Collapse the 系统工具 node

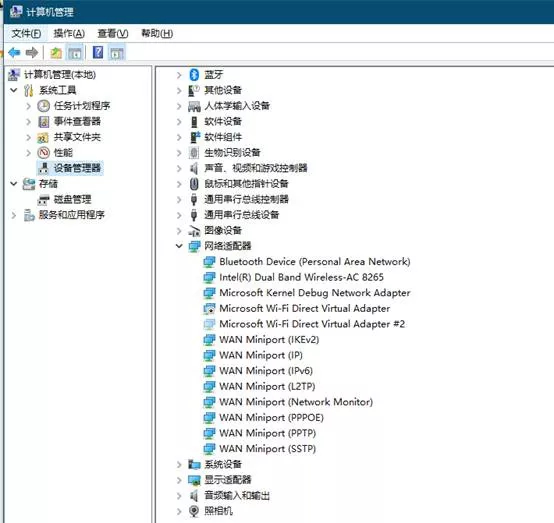[14, 90]
